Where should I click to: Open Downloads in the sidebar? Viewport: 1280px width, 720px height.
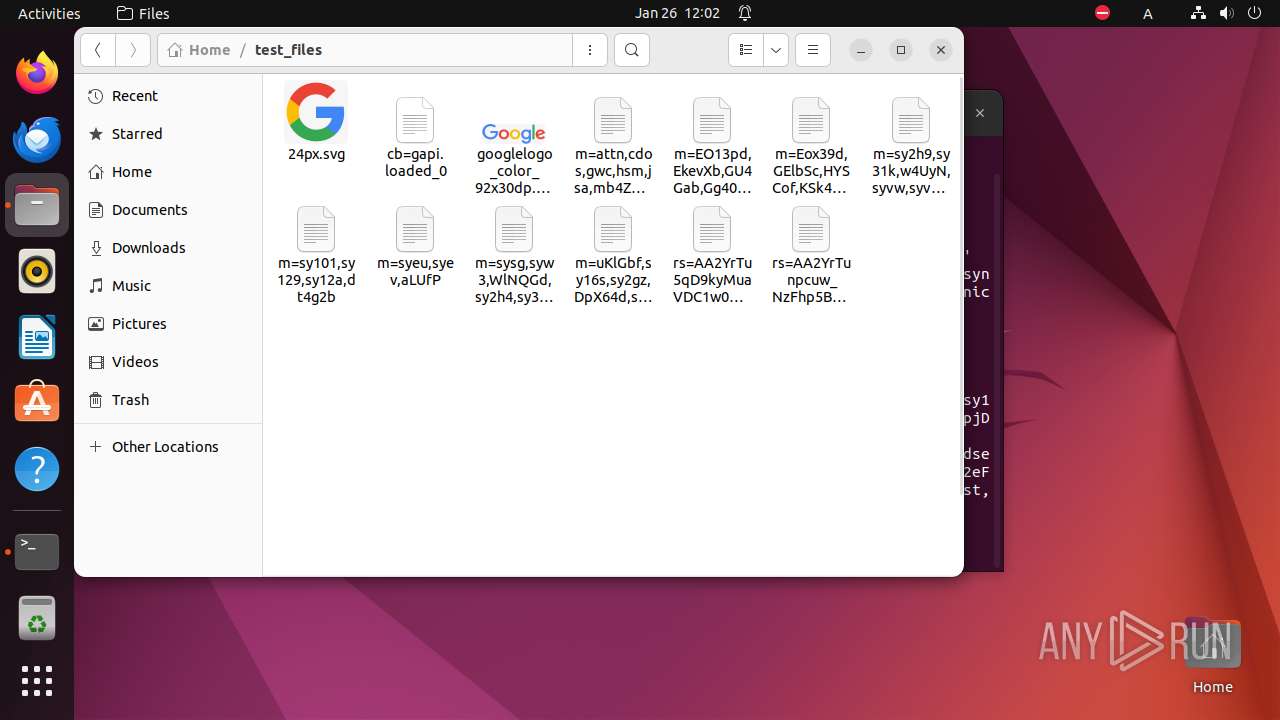(x=168, y=248)
